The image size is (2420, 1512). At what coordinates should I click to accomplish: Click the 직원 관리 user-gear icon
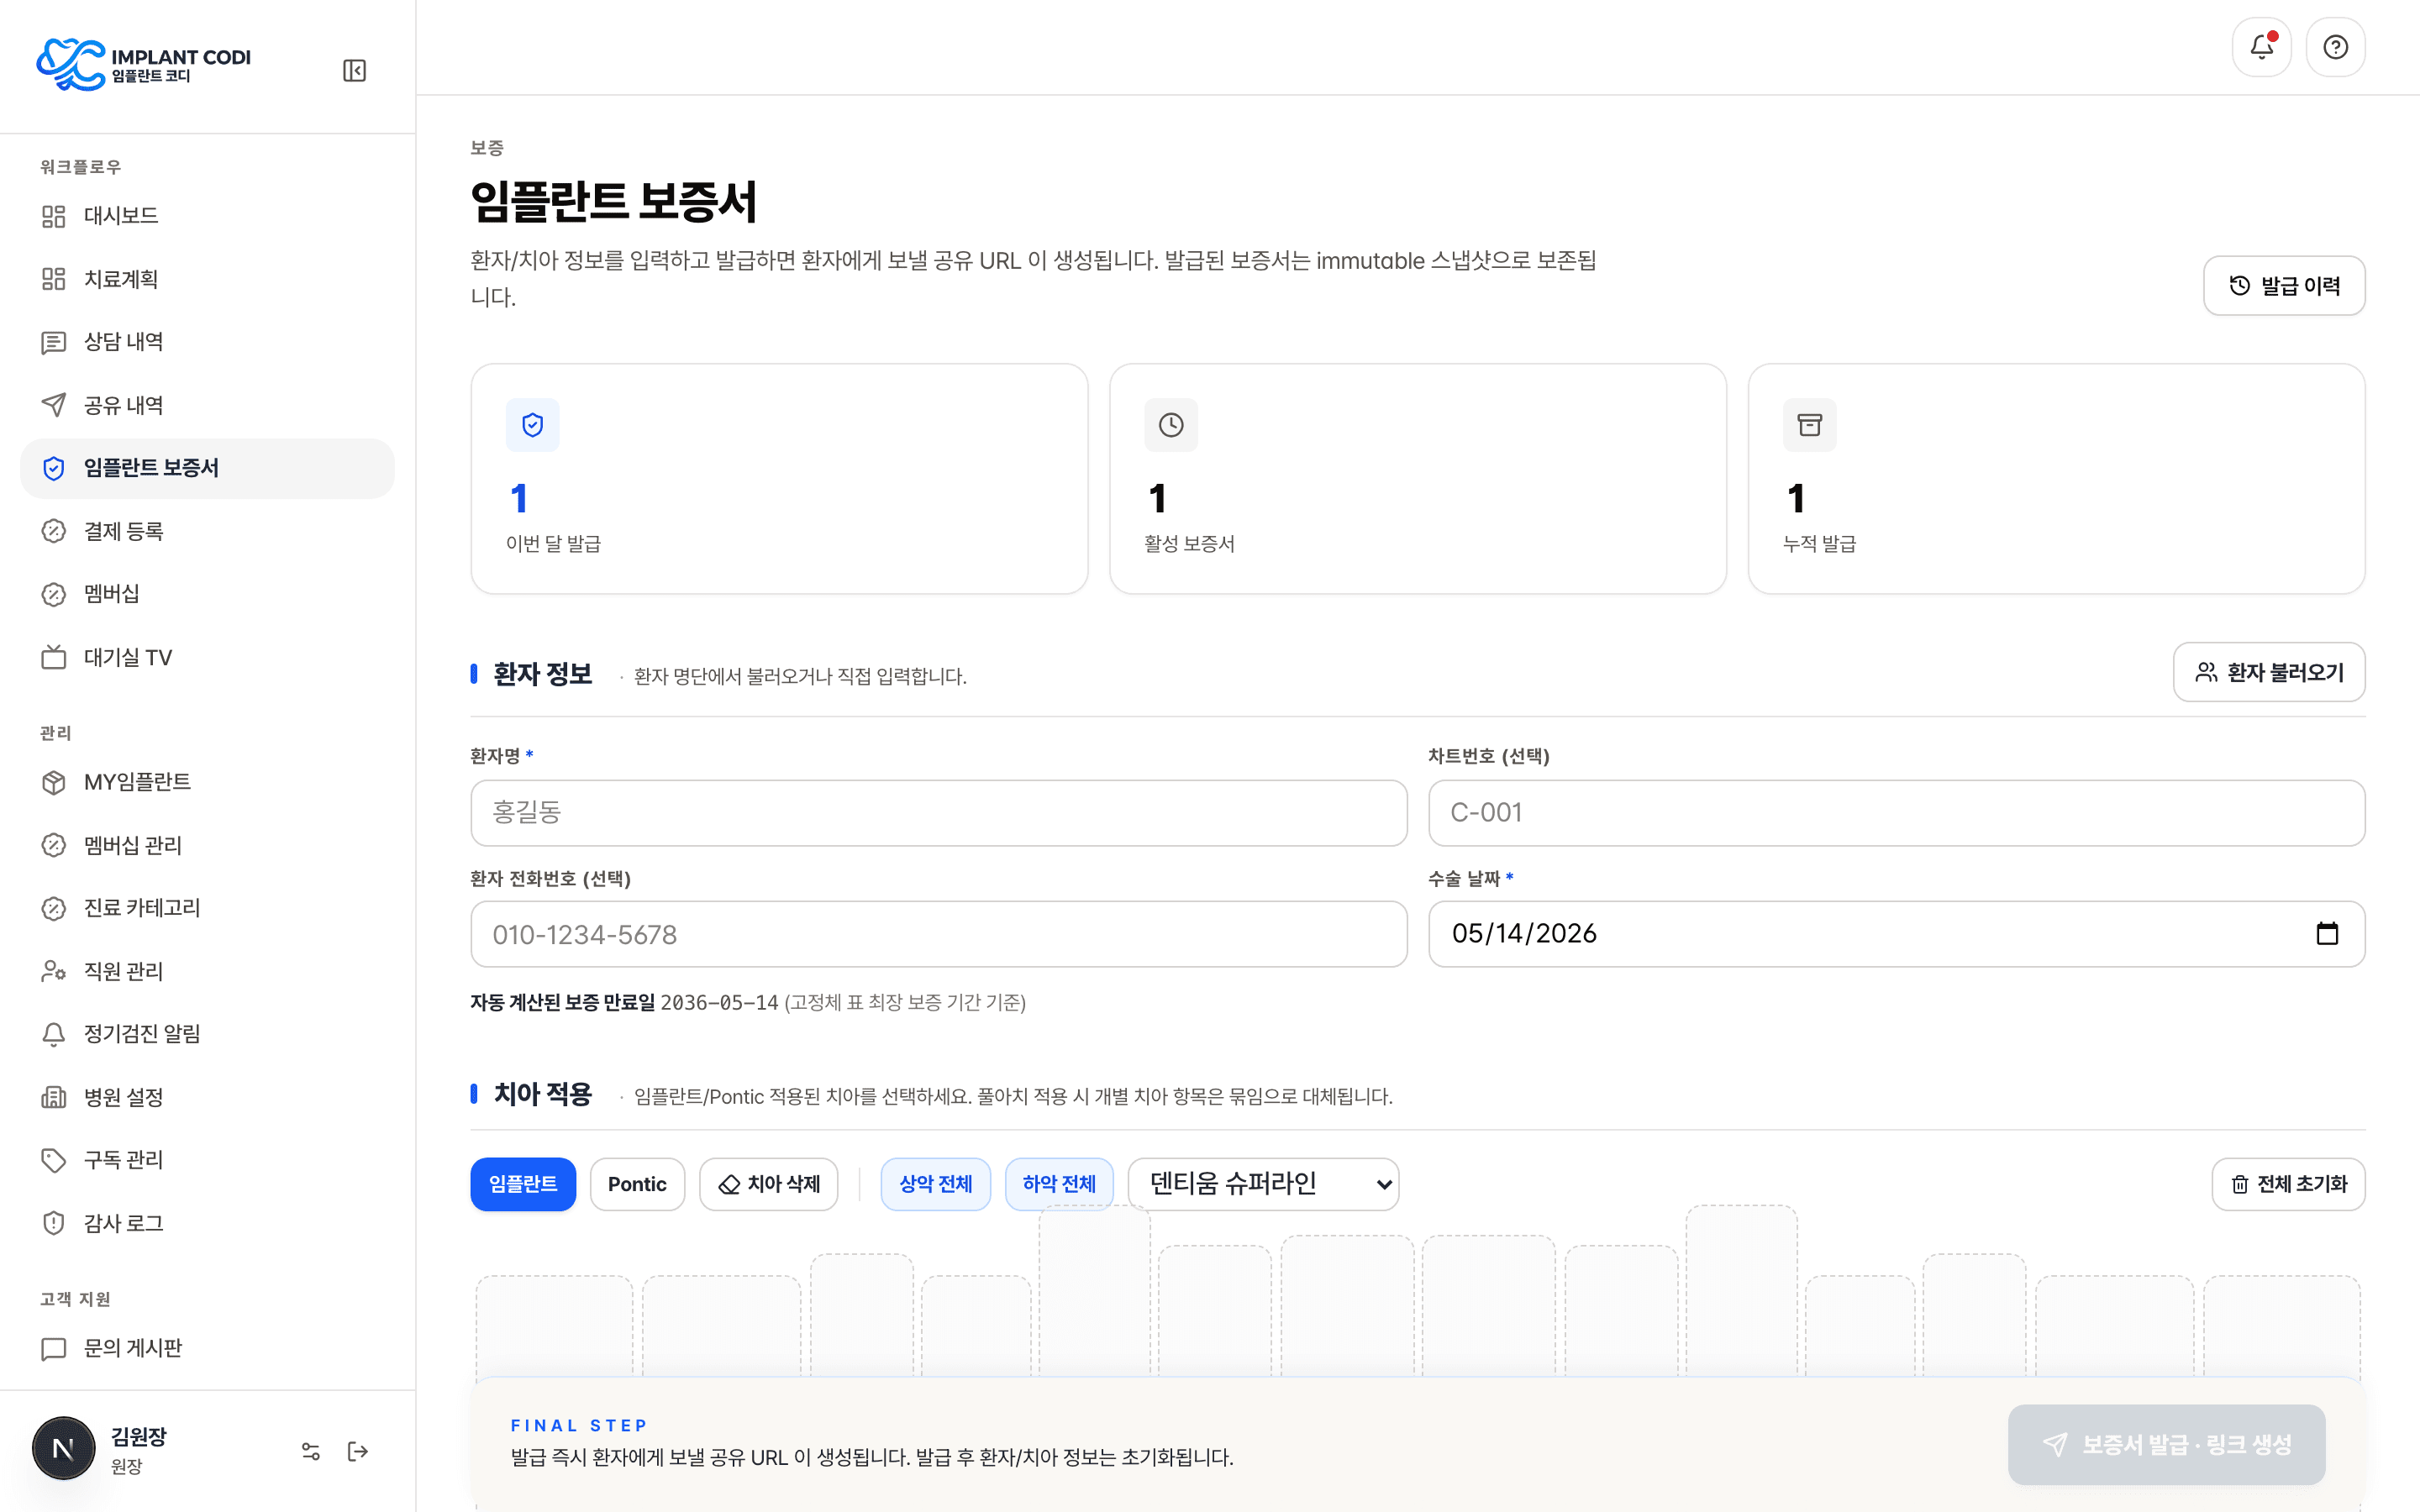54,971
